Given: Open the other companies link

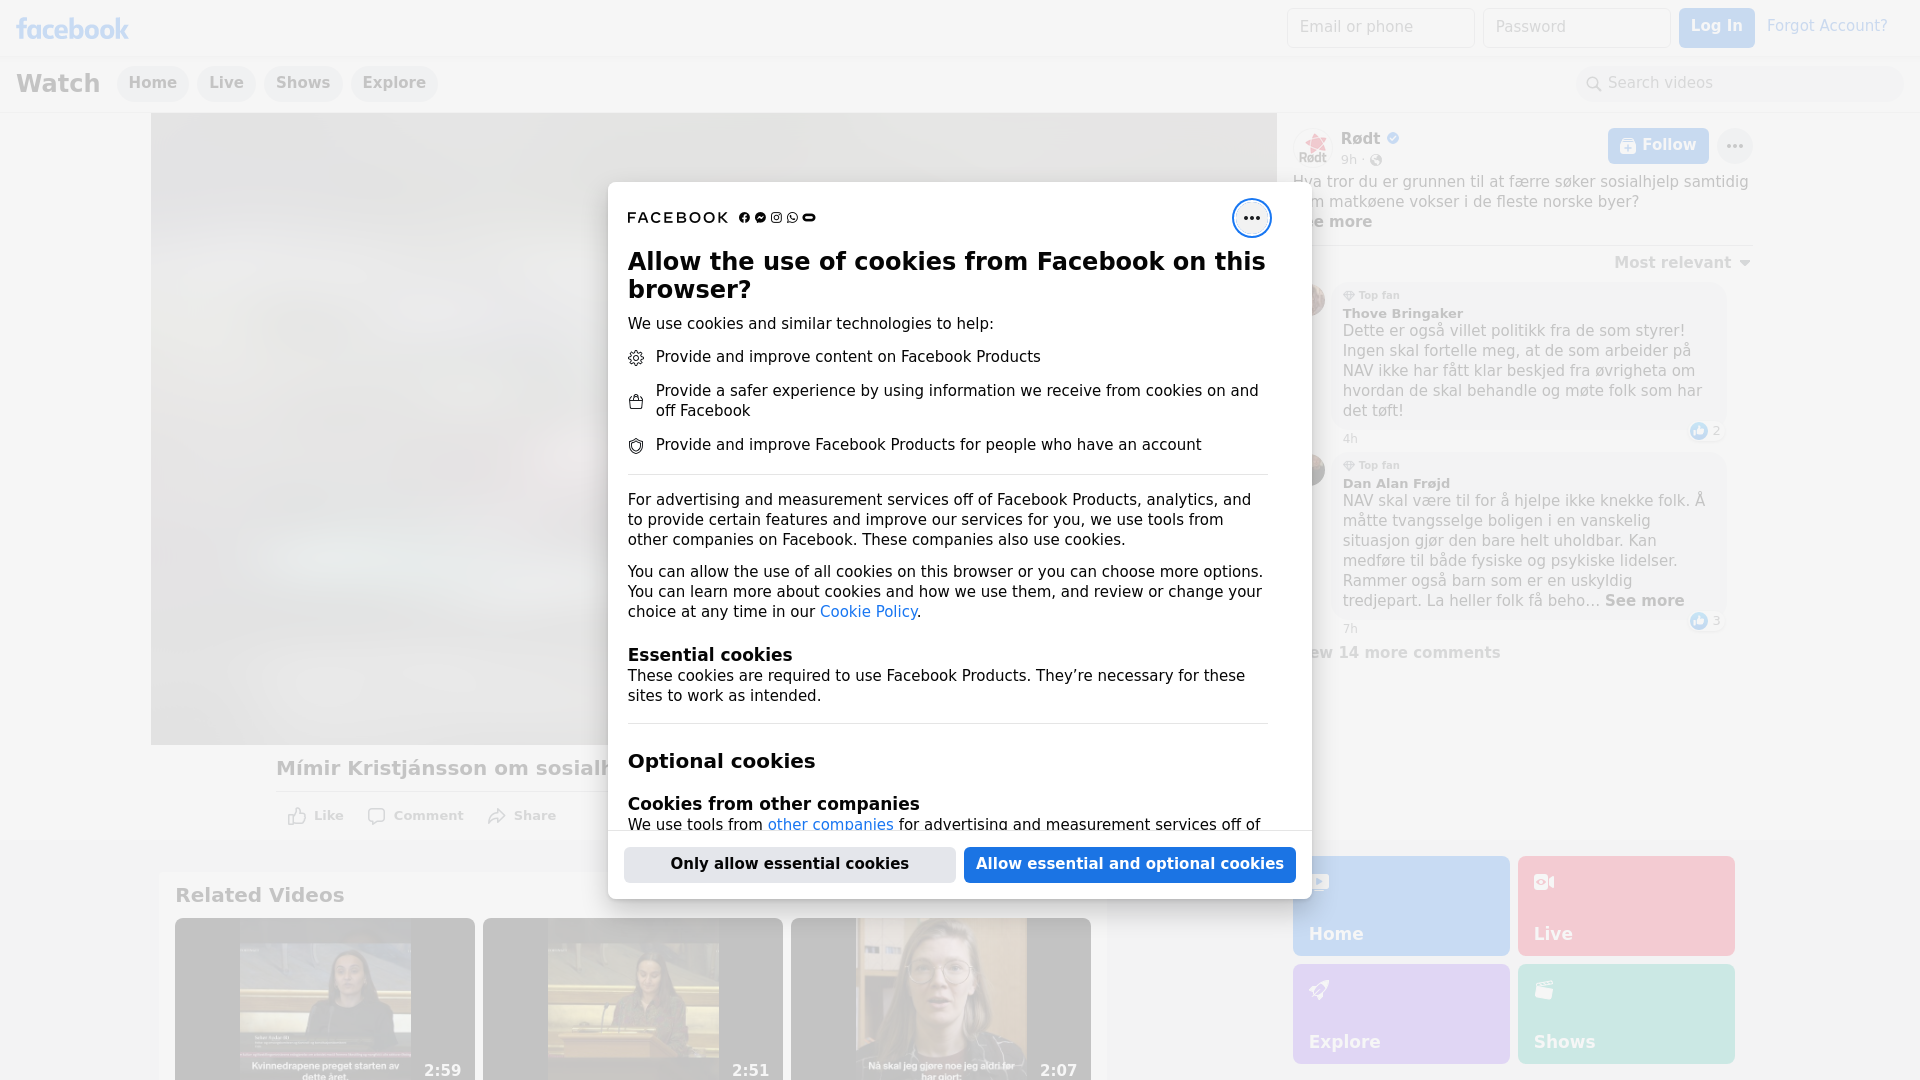Looking at the screenshot, I should click(830, 825).
